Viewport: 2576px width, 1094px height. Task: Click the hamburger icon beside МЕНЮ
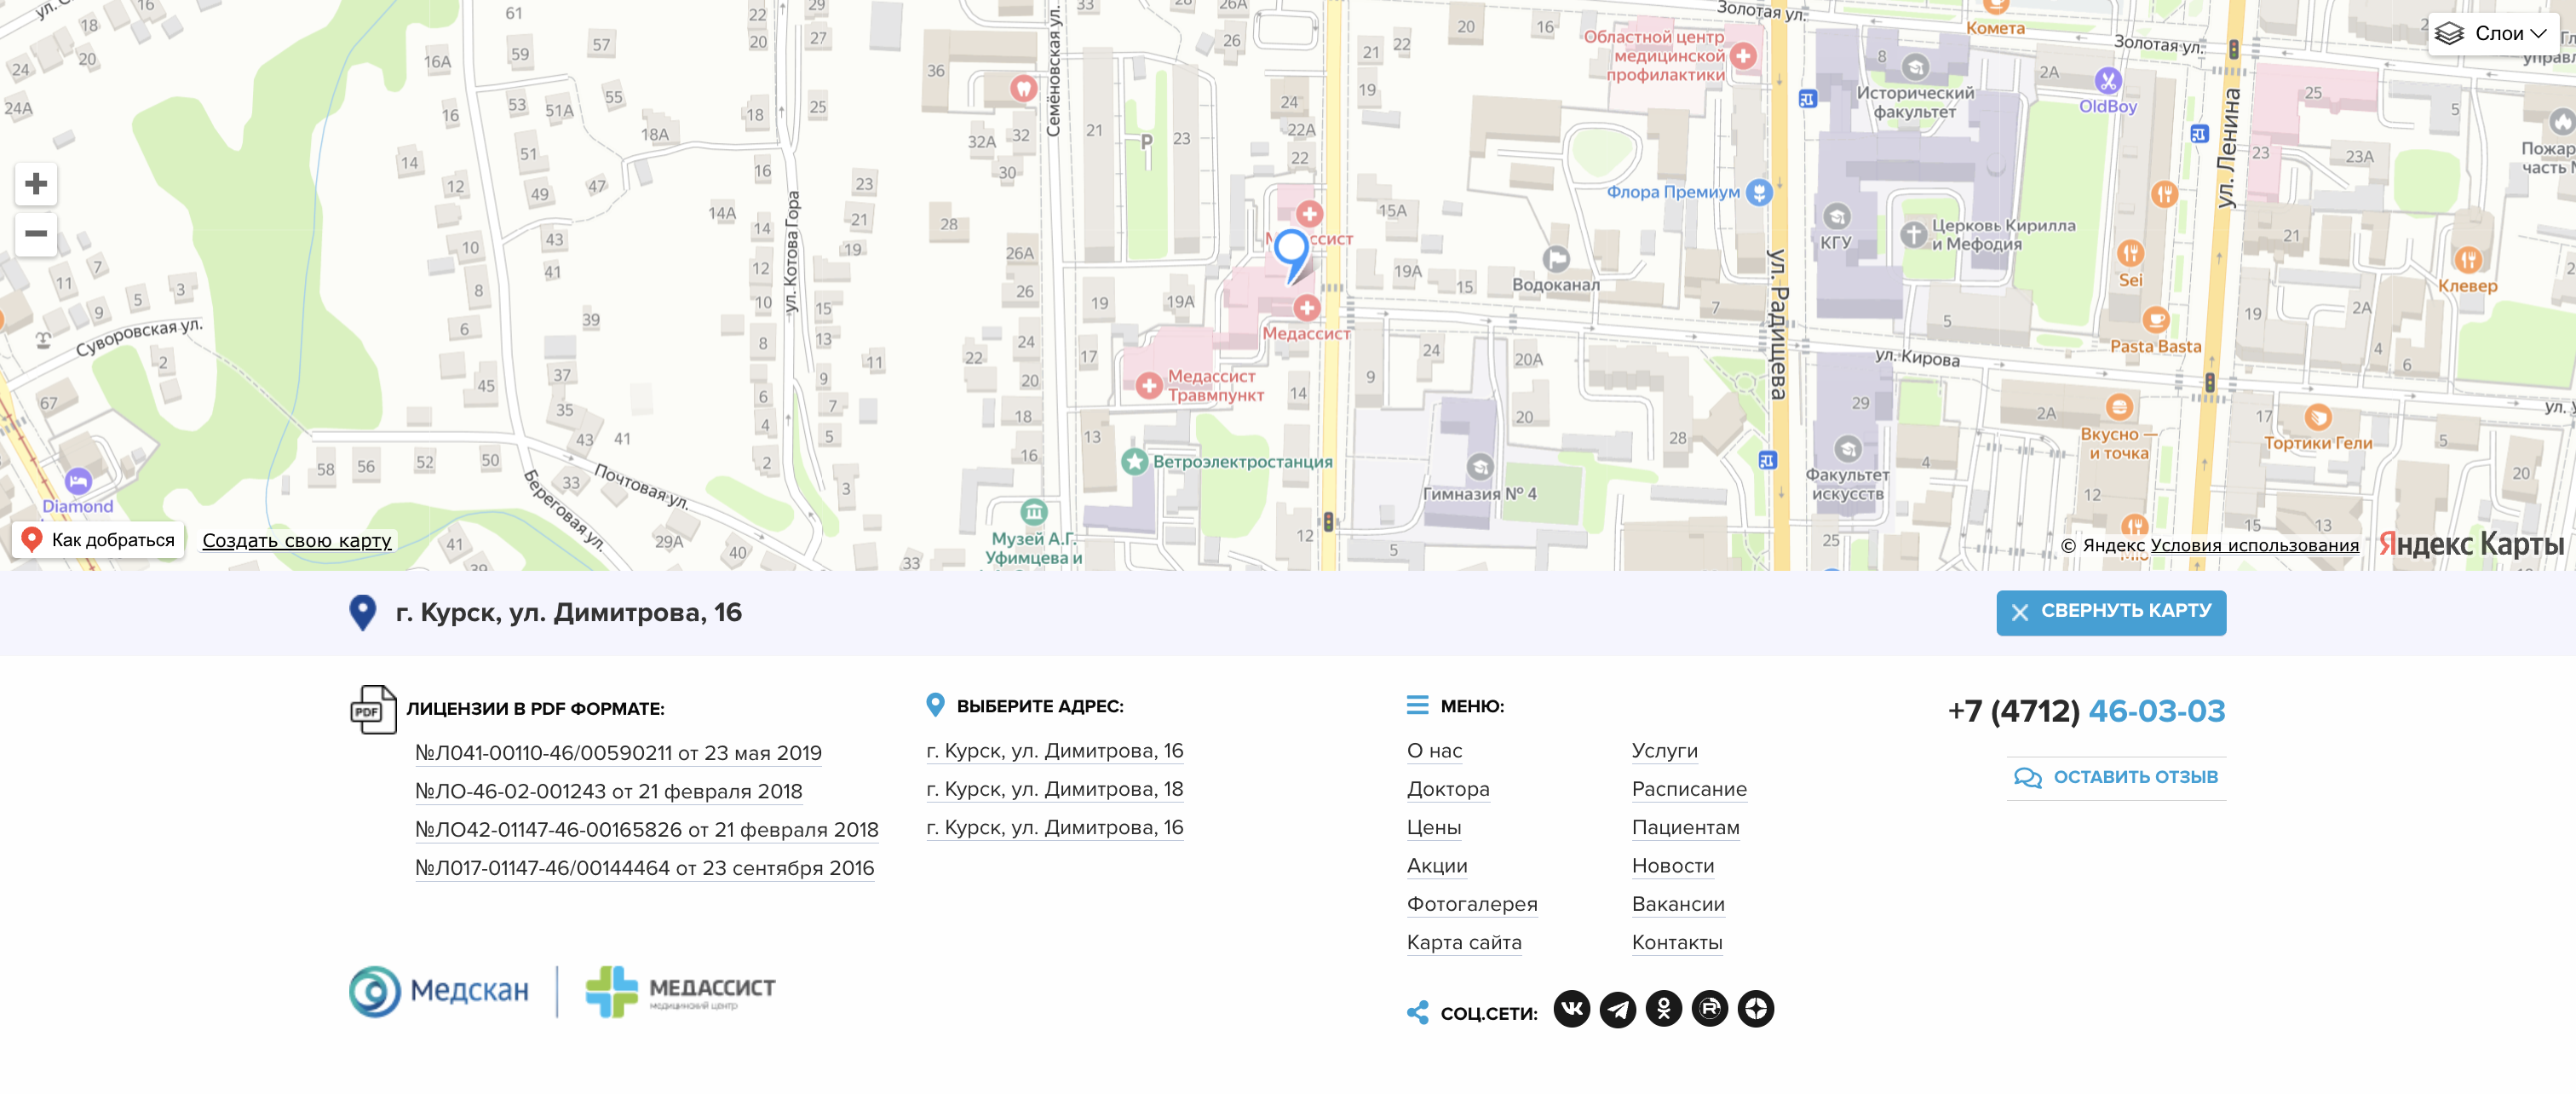pyautogui.click(x=1417, y=705)
